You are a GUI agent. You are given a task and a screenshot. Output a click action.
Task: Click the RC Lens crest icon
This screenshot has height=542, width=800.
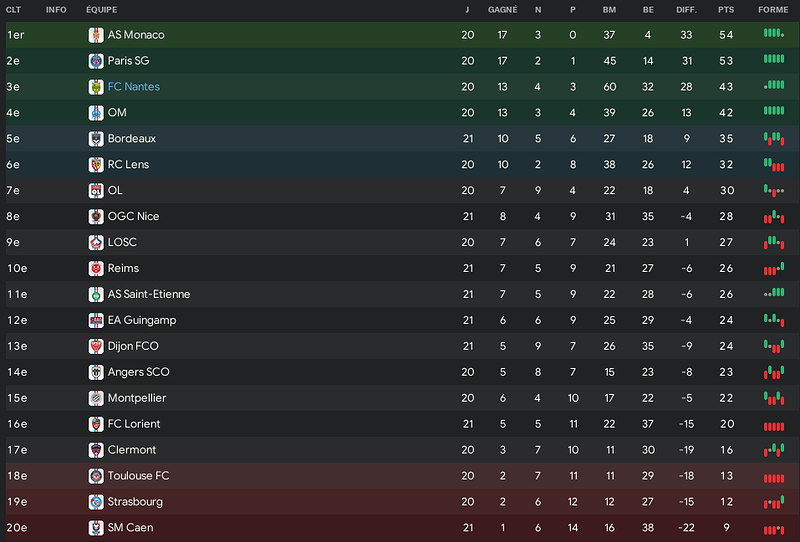tap(96, 164)
